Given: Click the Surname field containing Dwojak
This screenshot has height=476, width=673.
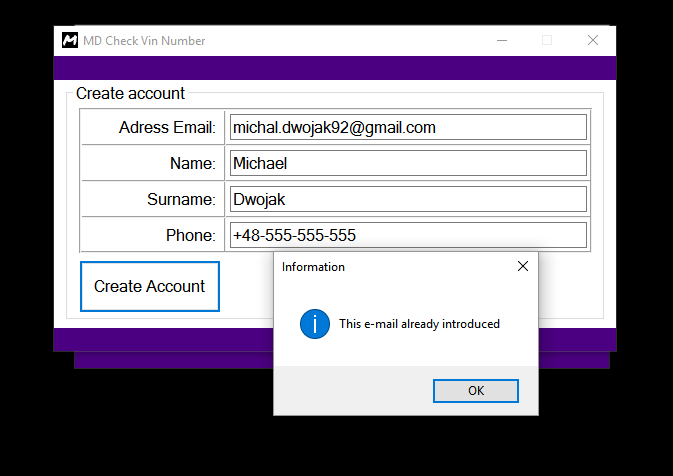Looking at the screenshot, I should click(x=408, y=199).
